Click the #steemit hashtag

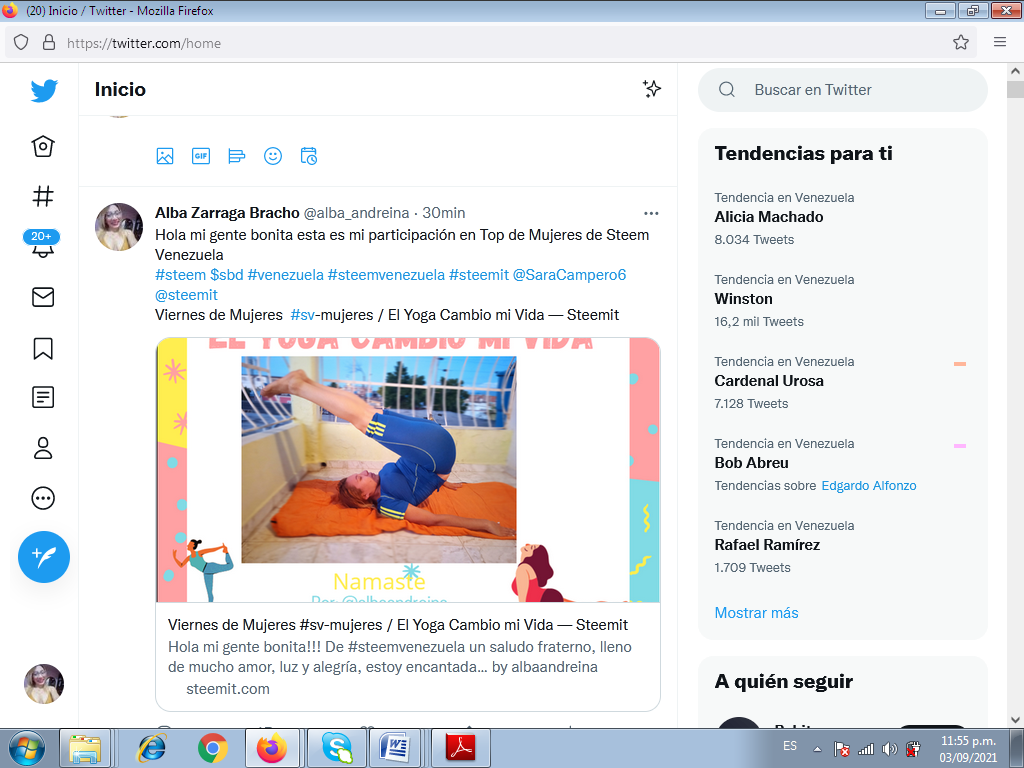pyautogui.click(x=479, y=275)
